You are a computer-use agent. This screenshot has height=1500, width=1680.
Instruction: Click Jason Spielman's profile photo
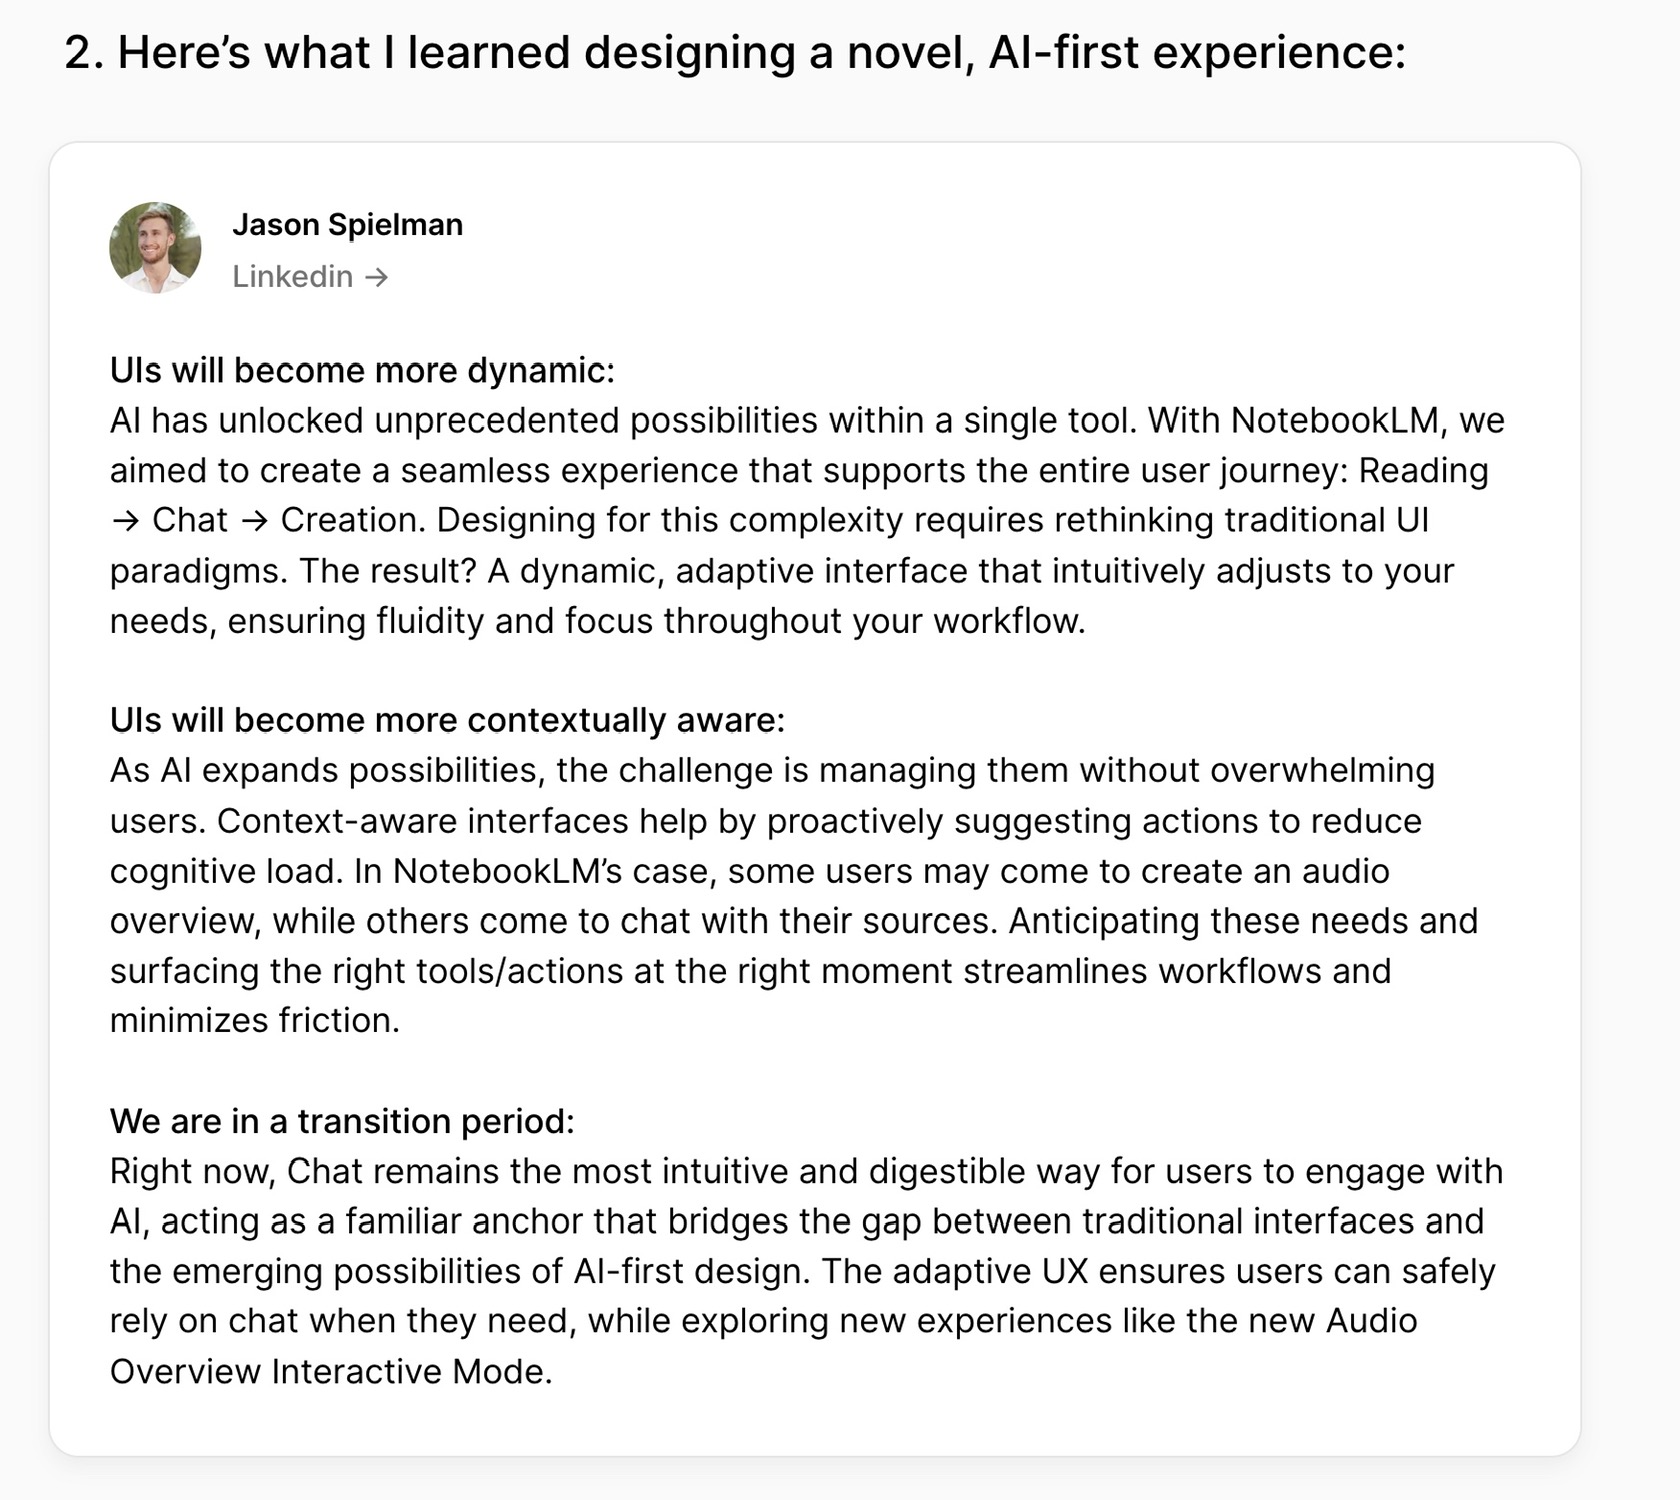[155, 248]
